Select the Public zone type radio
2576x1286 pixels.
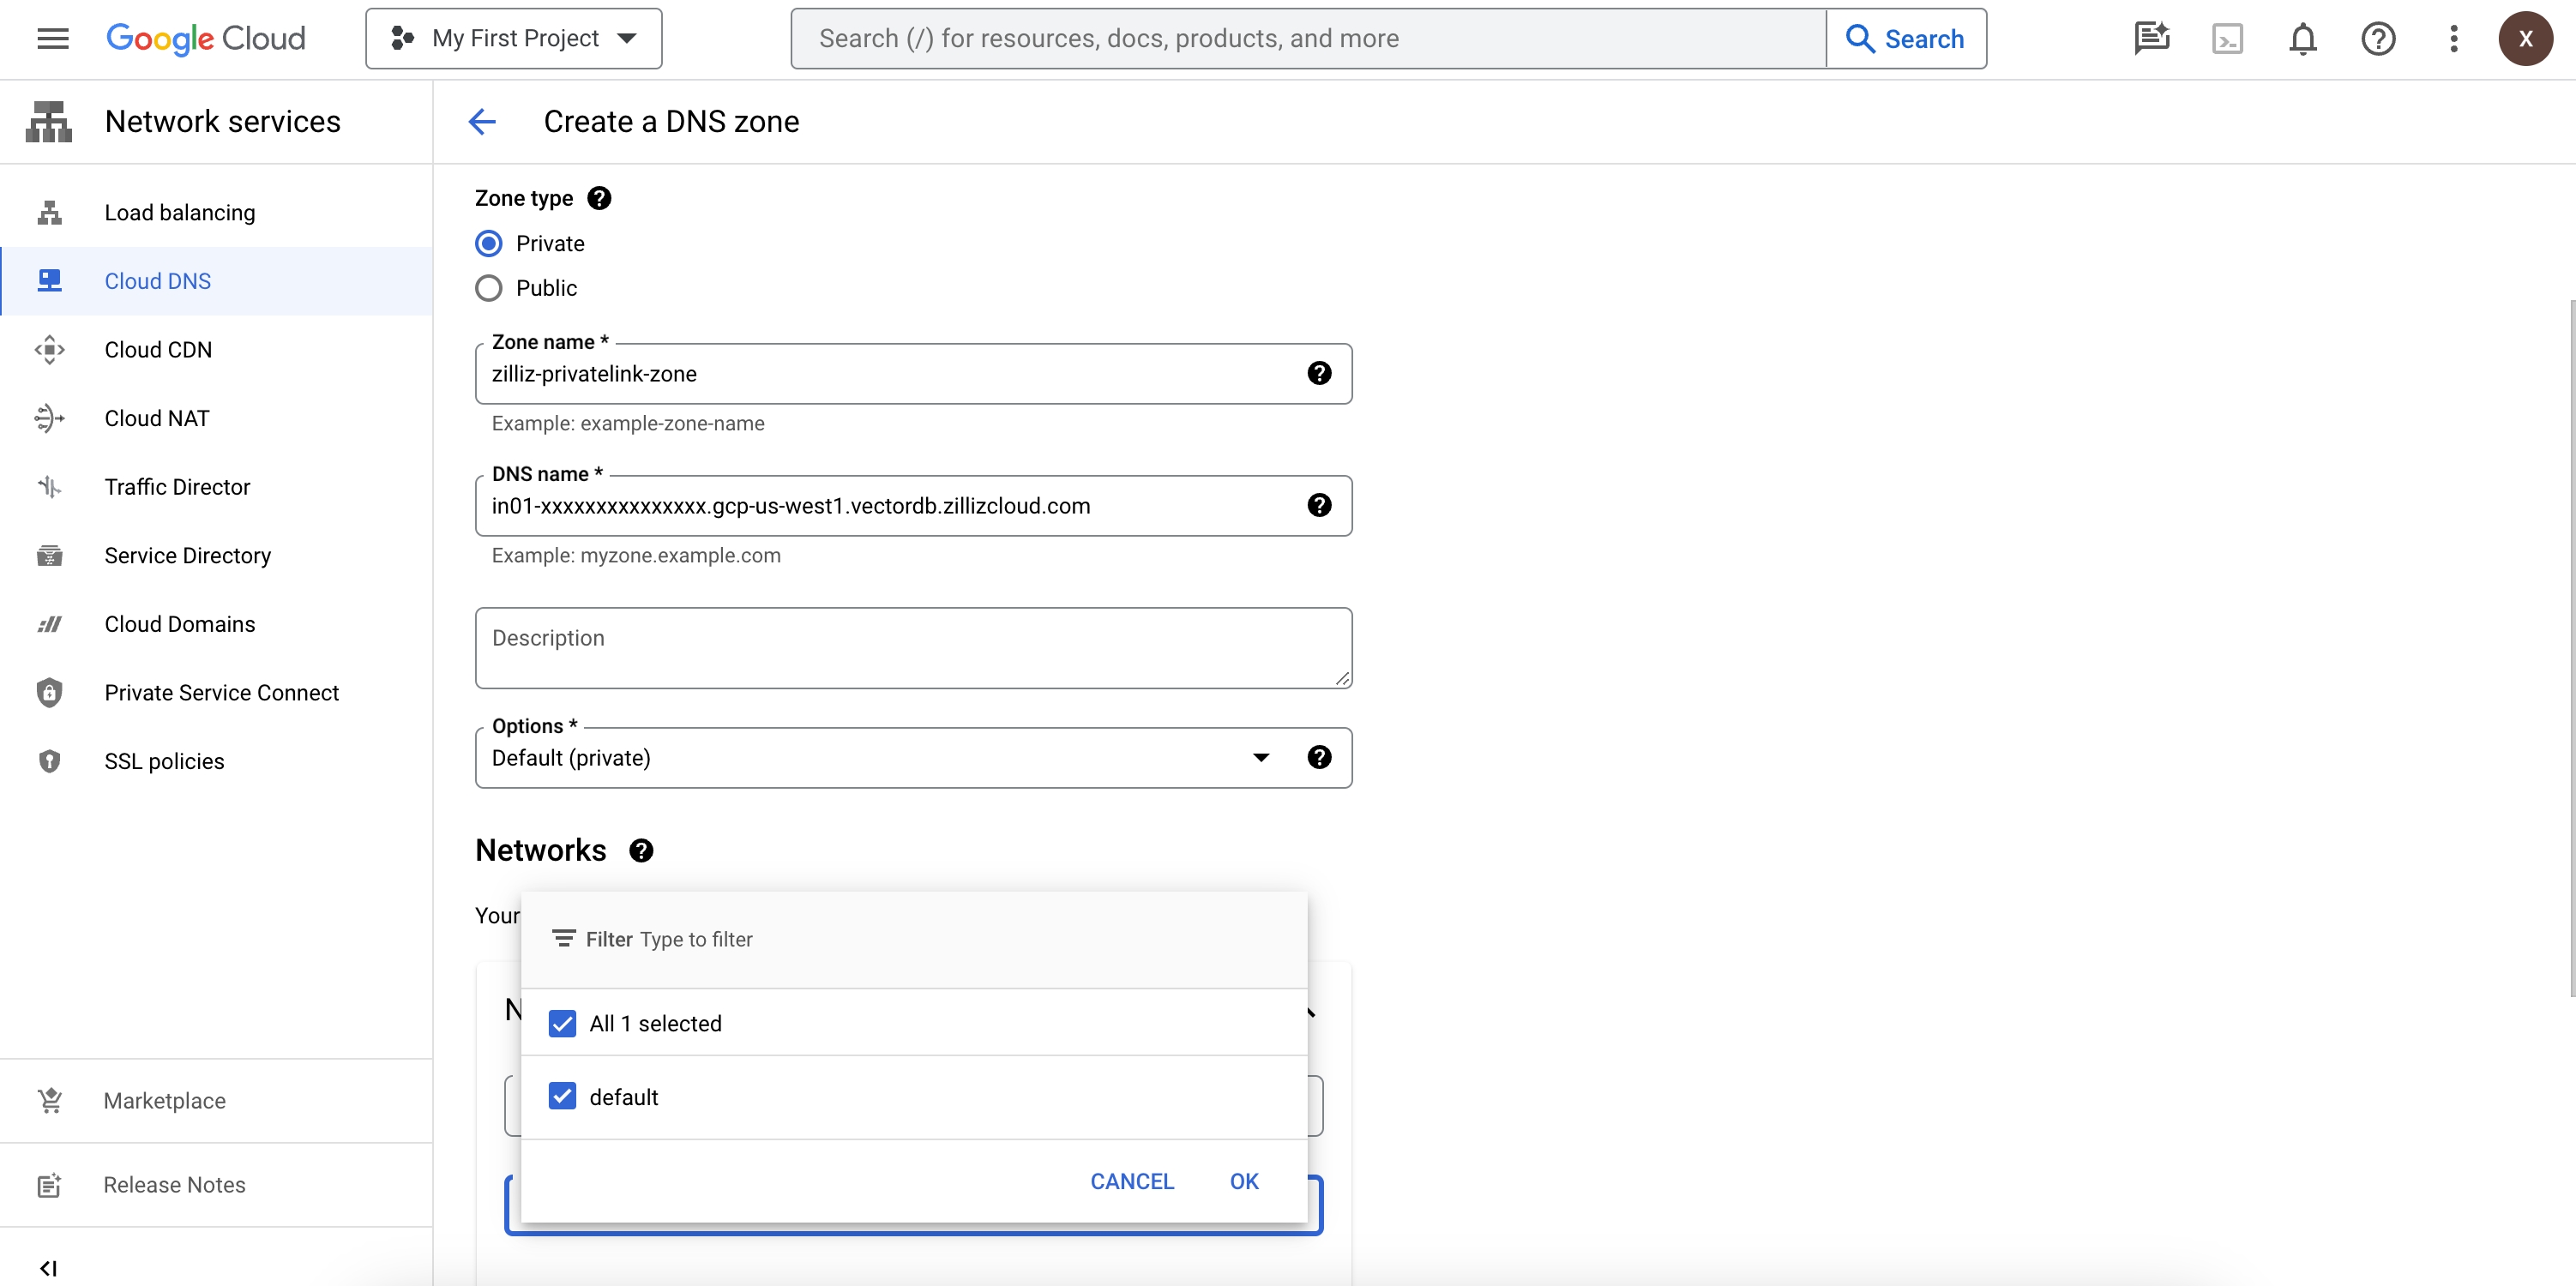click(x=488, y=288)
